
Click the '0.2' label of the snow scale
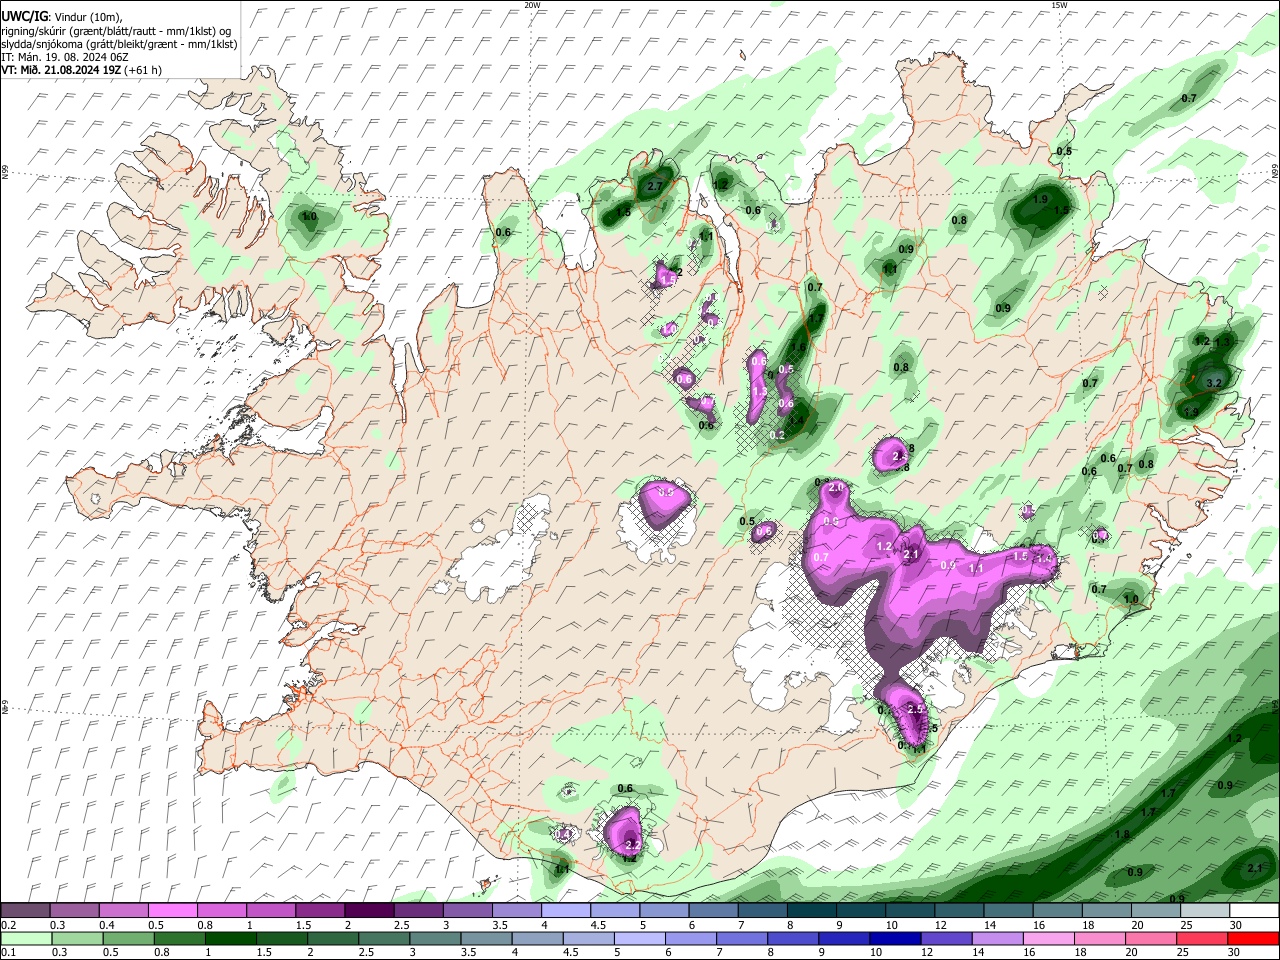(x=8, y=925)
